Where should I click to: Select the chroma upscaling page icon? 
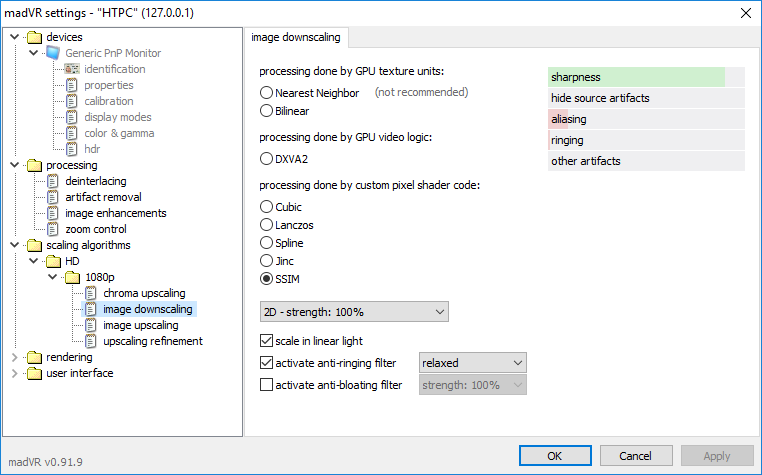[x=90, y=293]
